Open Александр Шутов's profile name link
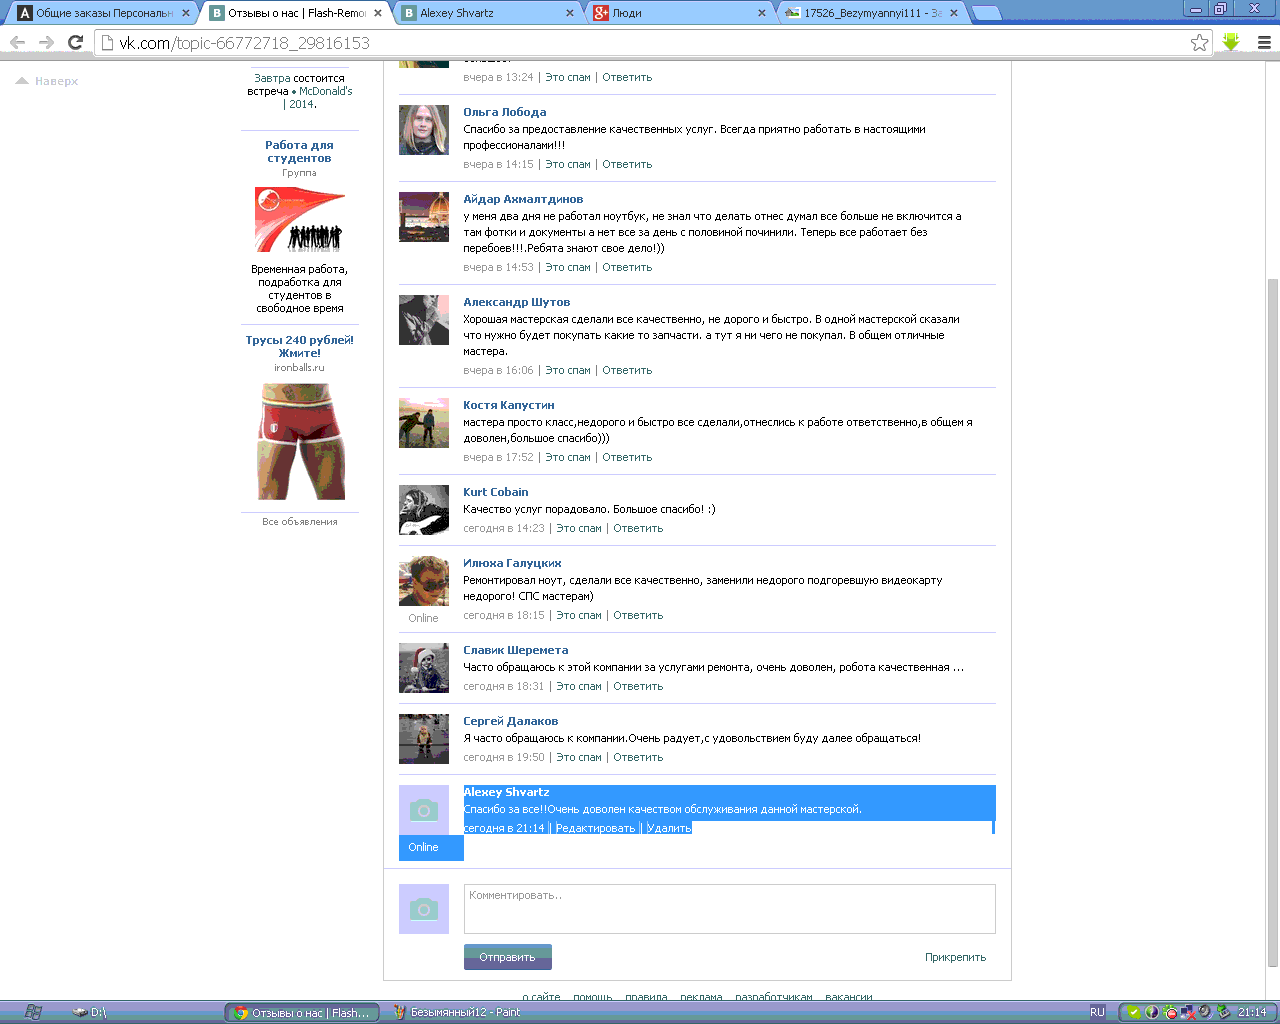The width and height of the screenshot is (1280, 1024). coord(516,302)
